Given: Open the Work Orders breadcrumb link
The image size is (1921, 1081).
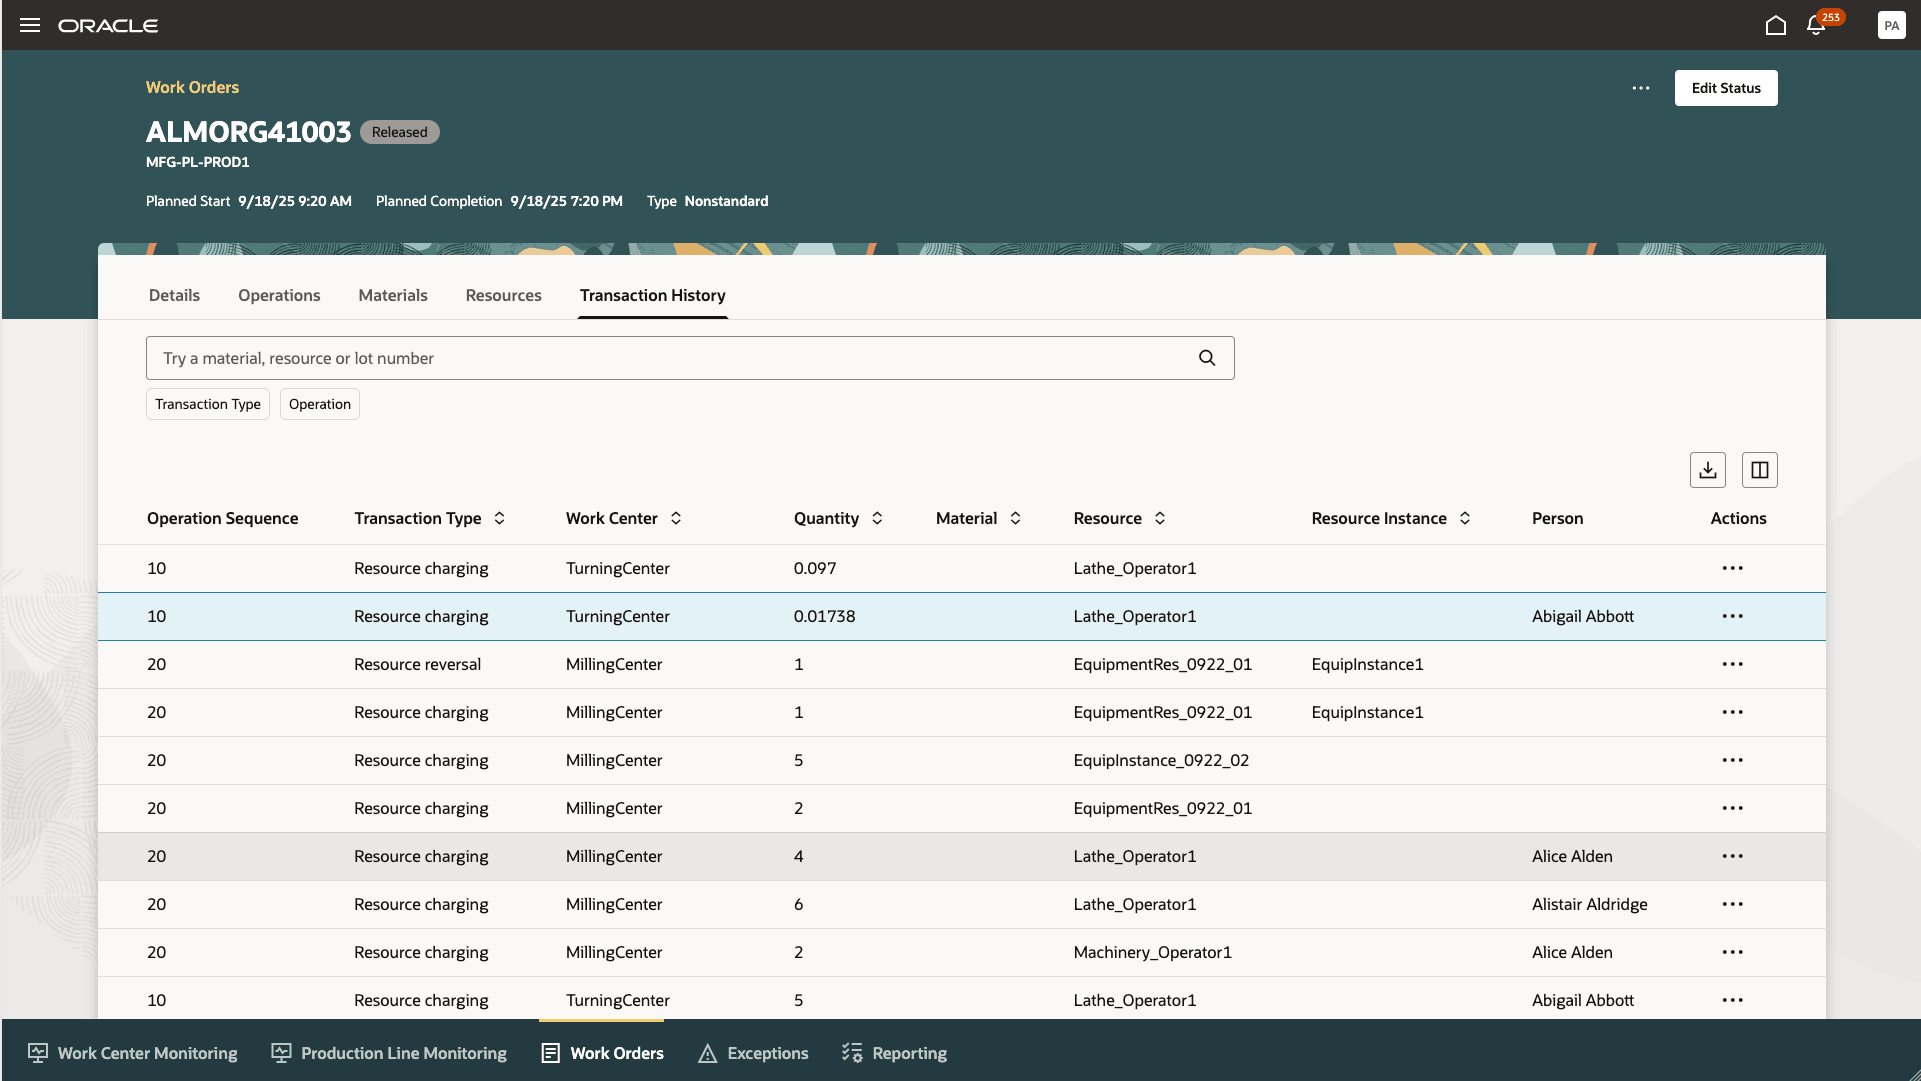Looking at the screenshot, I should (x=192, y=87).
